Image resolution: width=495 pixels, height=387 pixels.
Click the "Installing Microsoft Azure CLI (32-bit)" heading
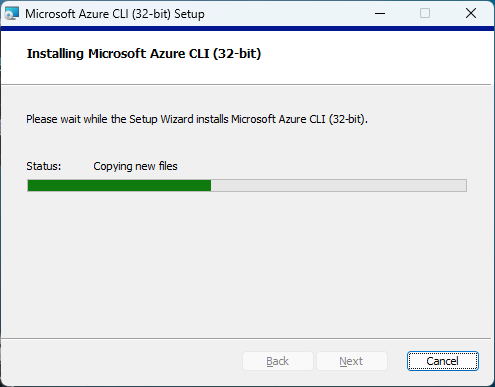(144, 54)
